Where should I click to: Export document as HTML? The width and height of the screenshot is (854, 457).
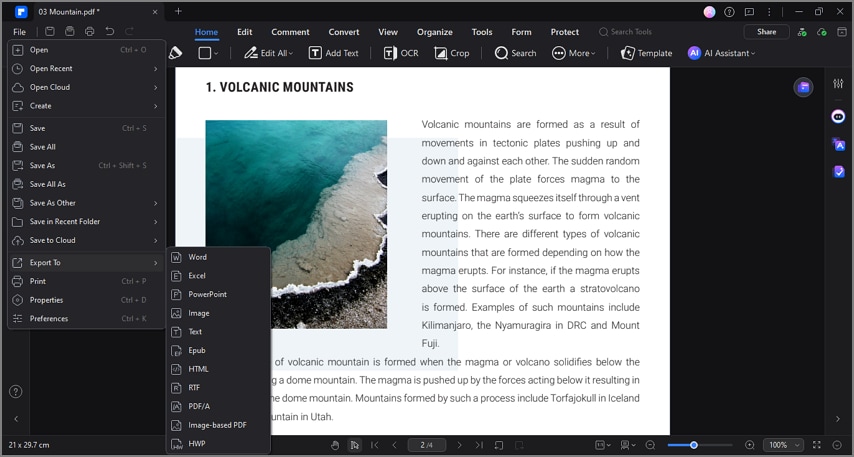218,369
